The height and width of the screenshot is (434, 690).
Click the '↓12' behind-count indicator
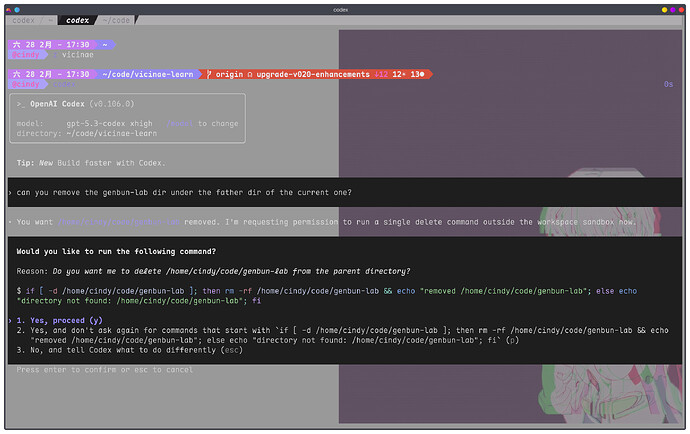pos(381,74)
